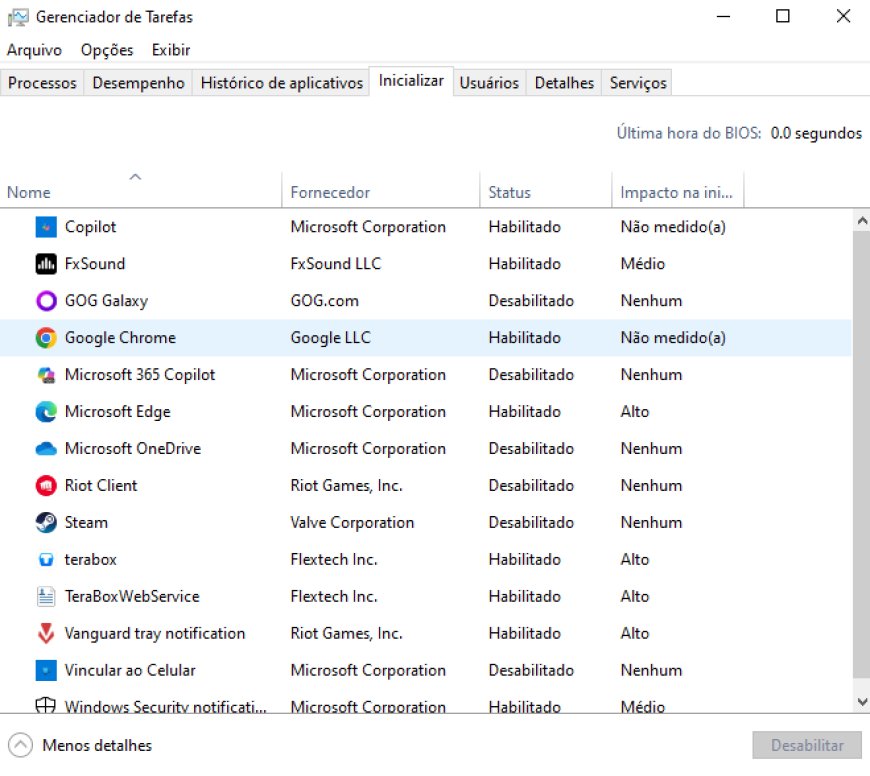Click the Google Chrome icon
Screen dimensions: 870x776
(46, 338)
